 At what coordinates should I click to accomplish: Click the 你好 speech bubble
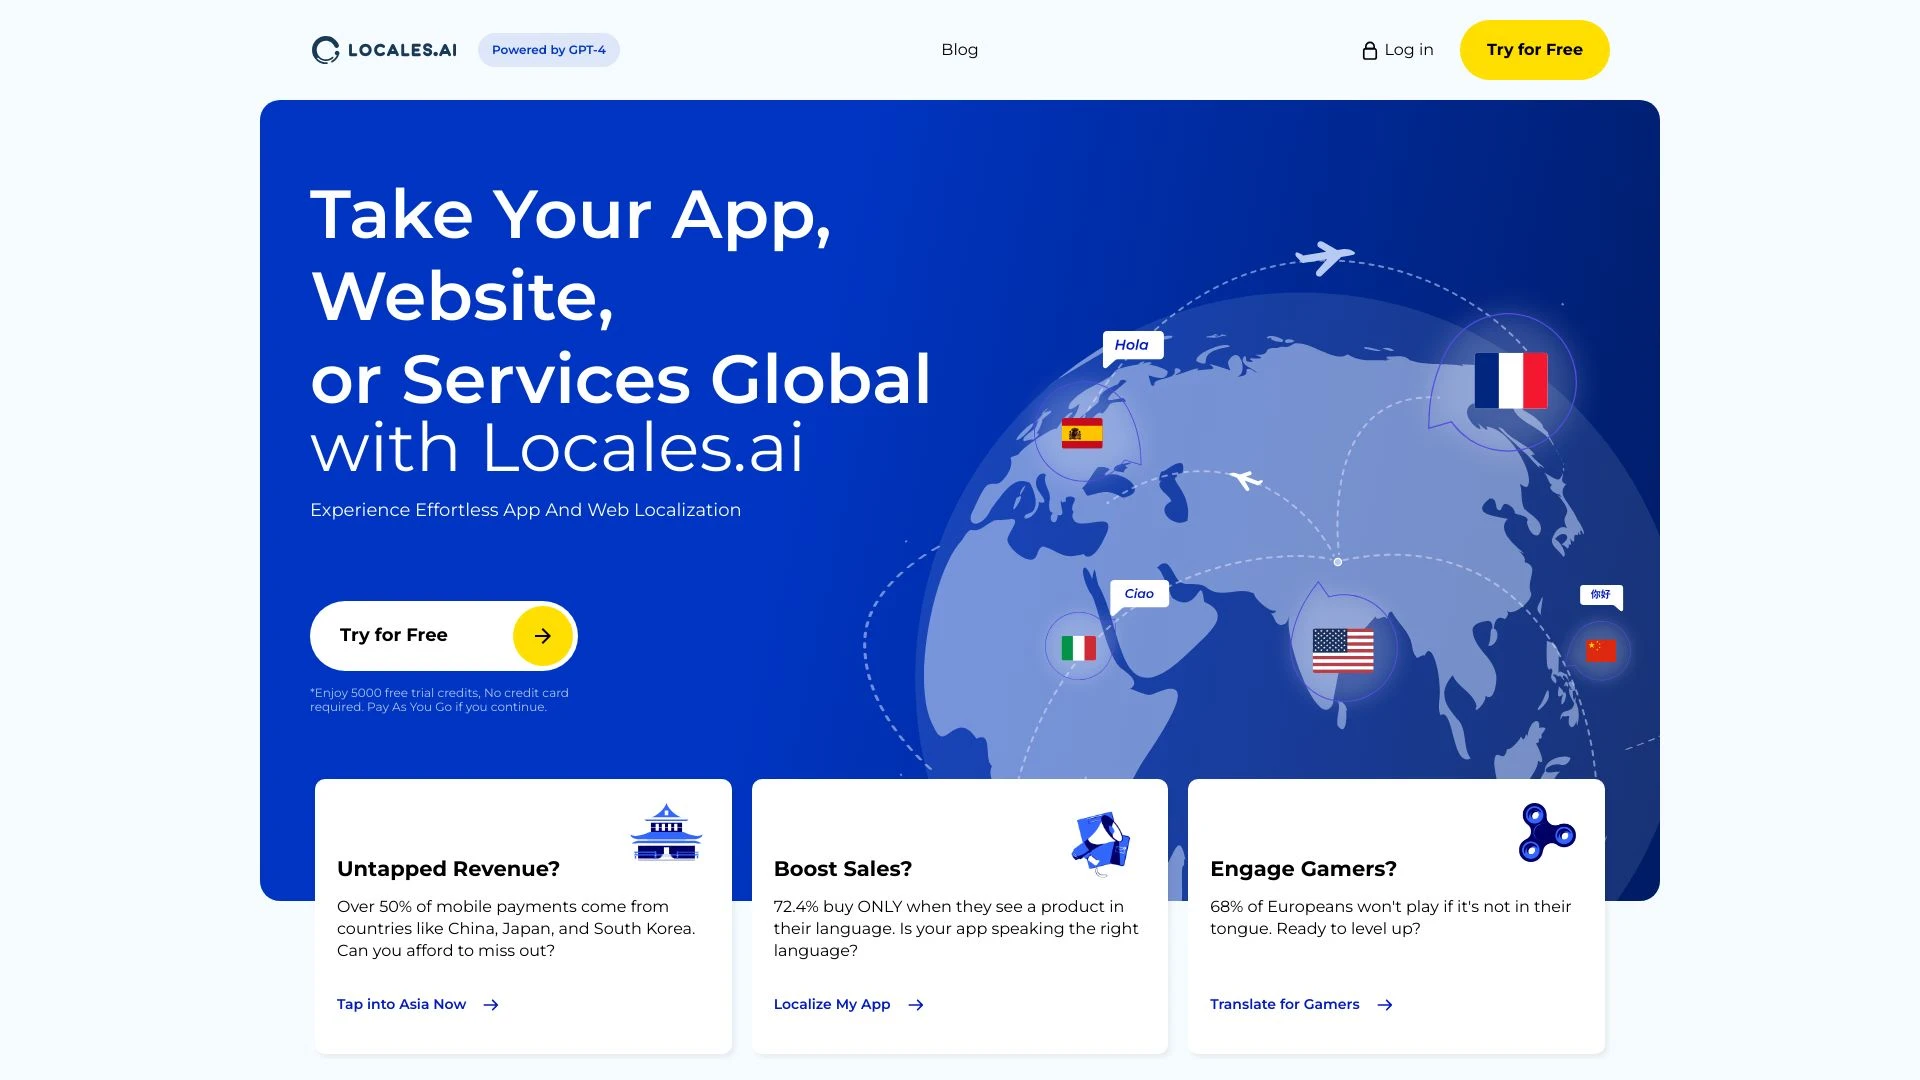pos(1600,595)
